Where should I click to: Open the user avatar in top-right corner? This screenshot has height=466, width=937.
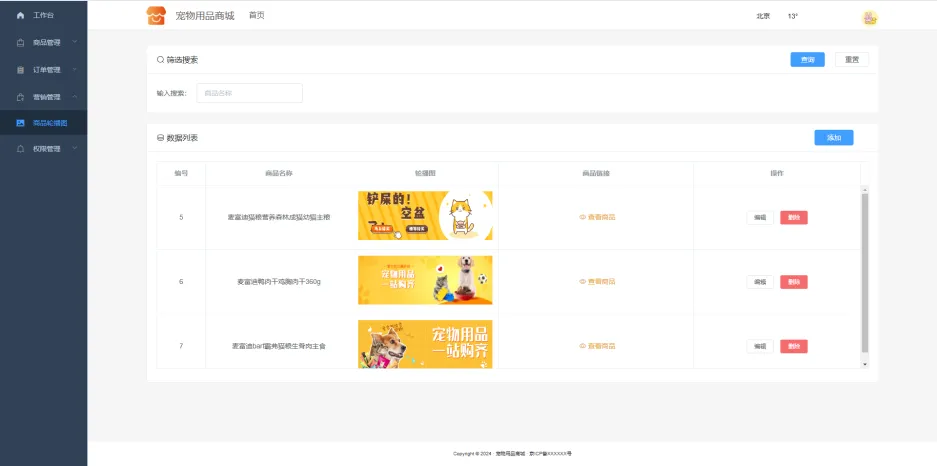coord(870,17)
